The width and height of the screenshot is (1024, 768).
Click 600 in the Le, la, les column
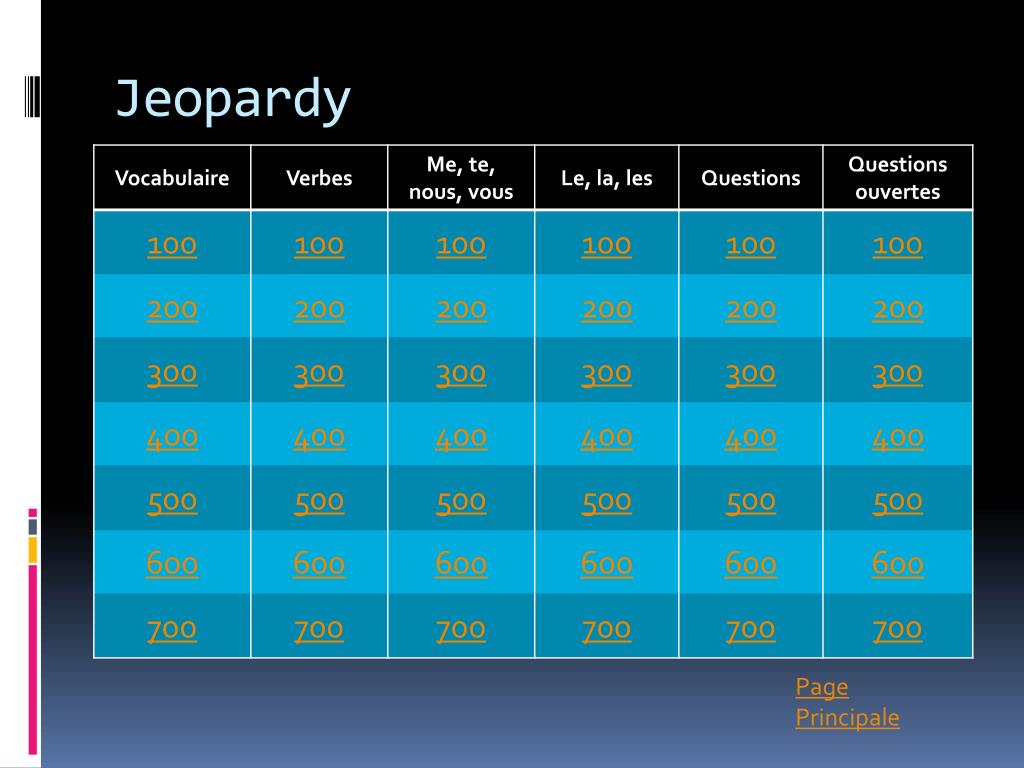607,564
